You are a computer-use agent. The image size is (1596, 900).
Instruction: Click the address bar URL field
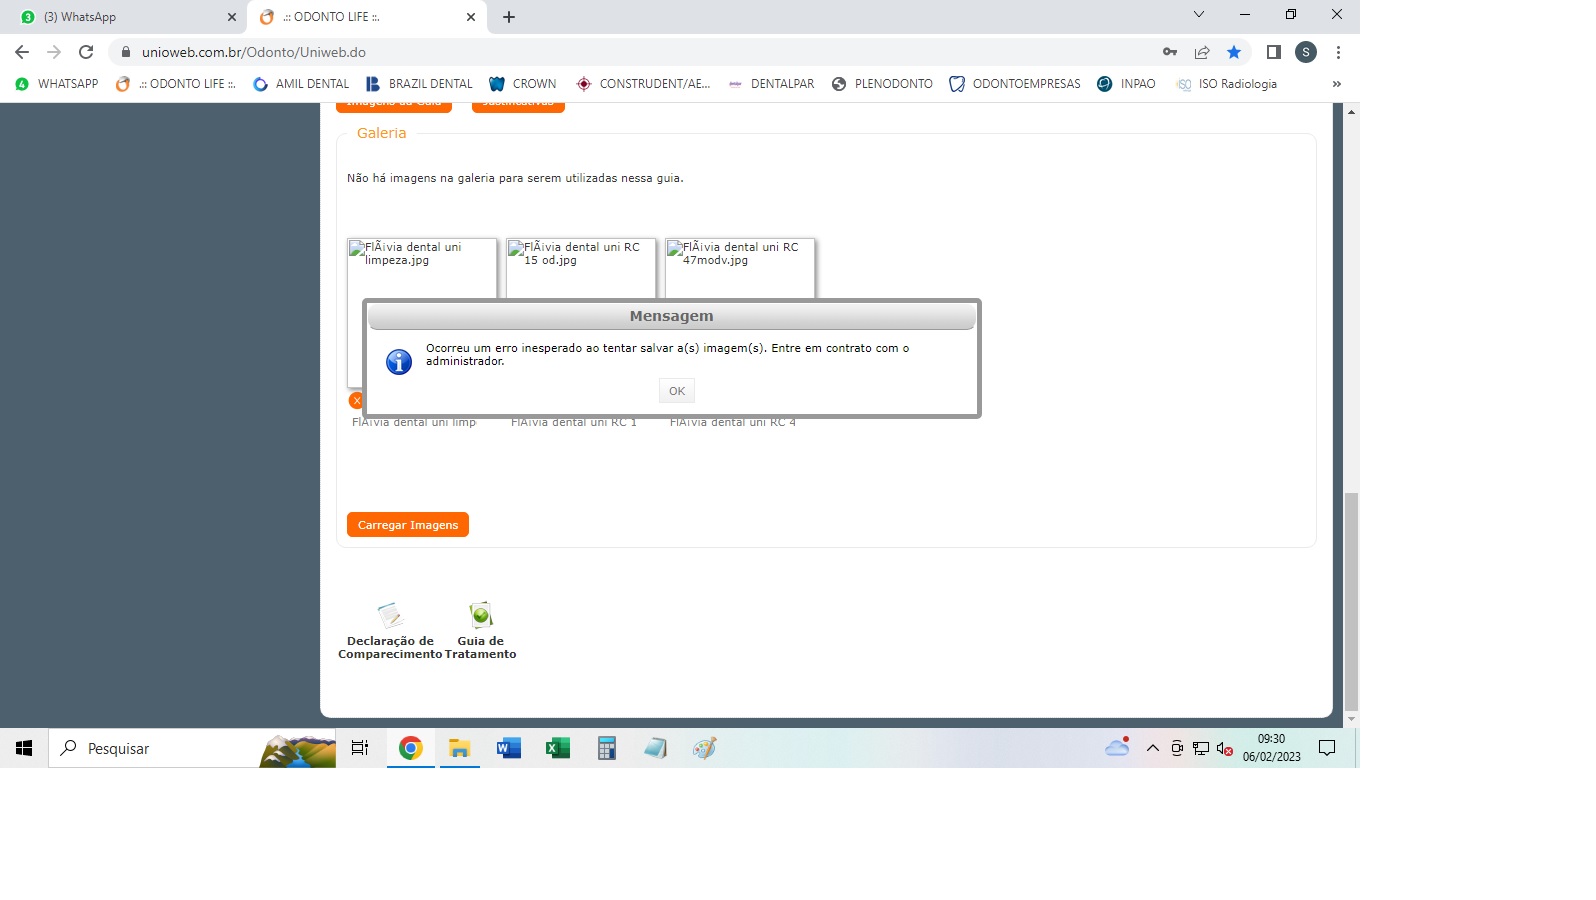640,52
